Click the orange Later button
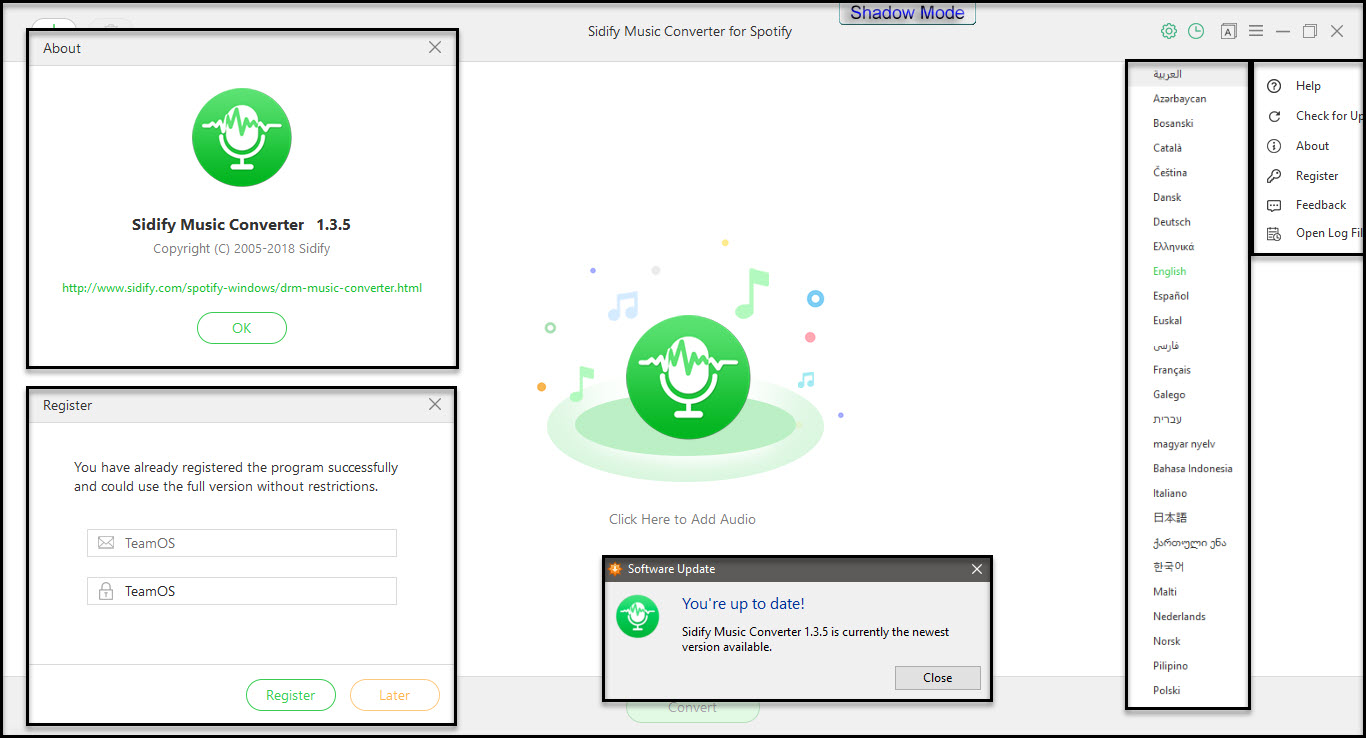This screenshot has height=738, width=1366. 395,695
